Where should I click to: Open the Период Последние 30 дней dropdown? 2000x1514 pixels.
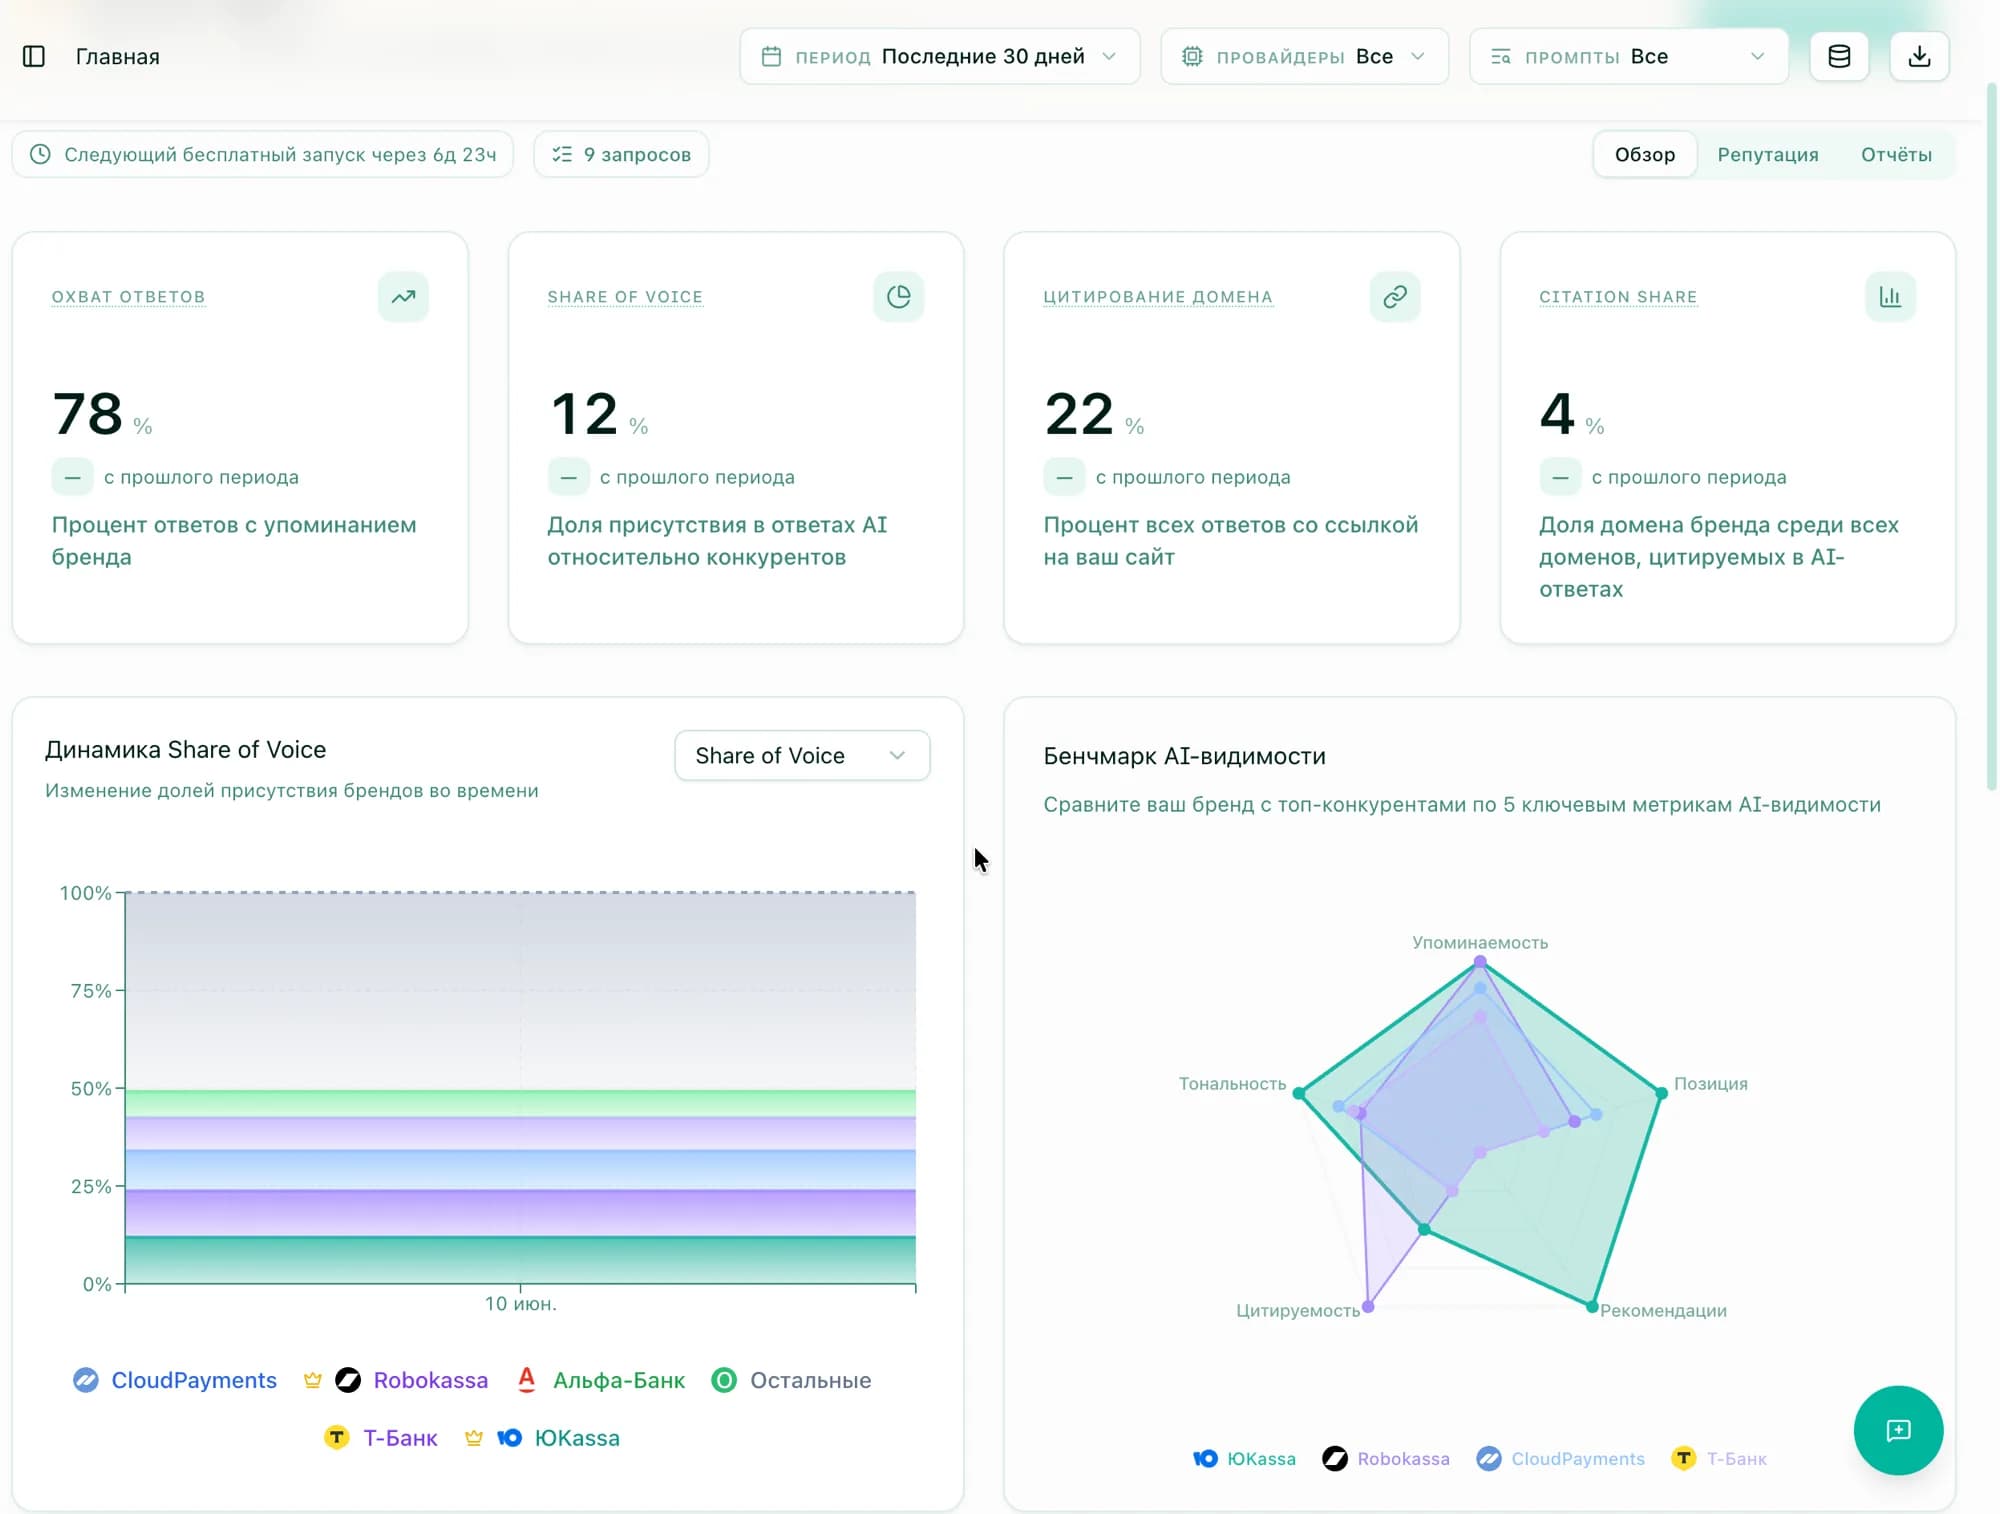pyautogui.click(x=939, y=56)
